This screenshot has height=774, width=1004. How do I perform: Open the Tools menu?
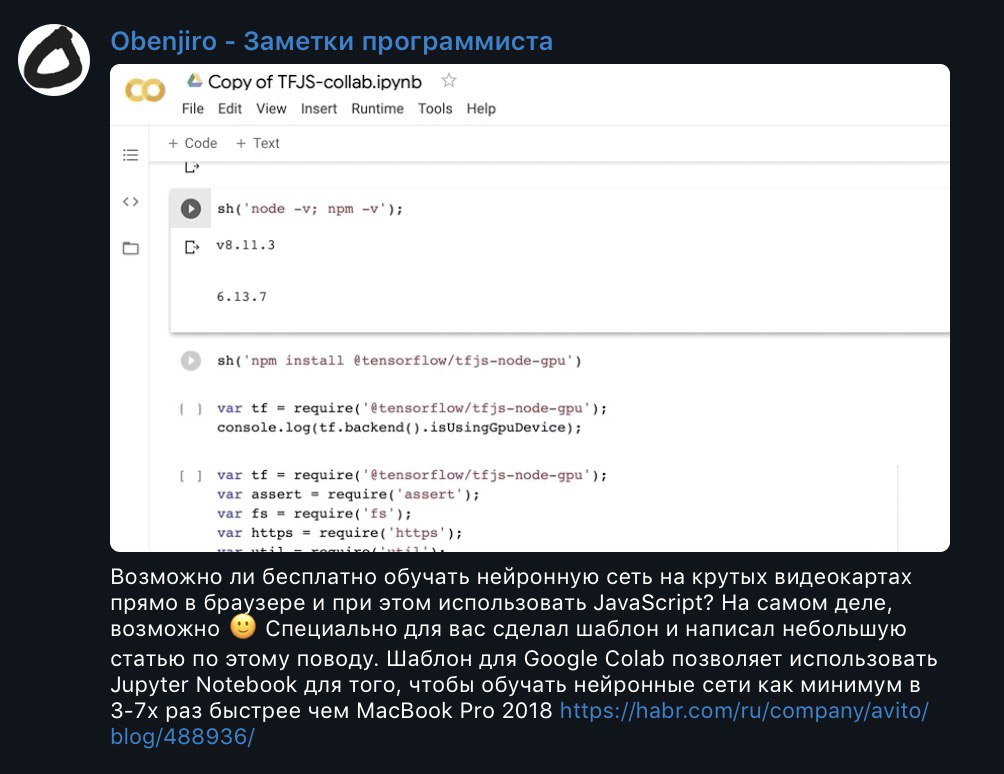coord(435,109)
